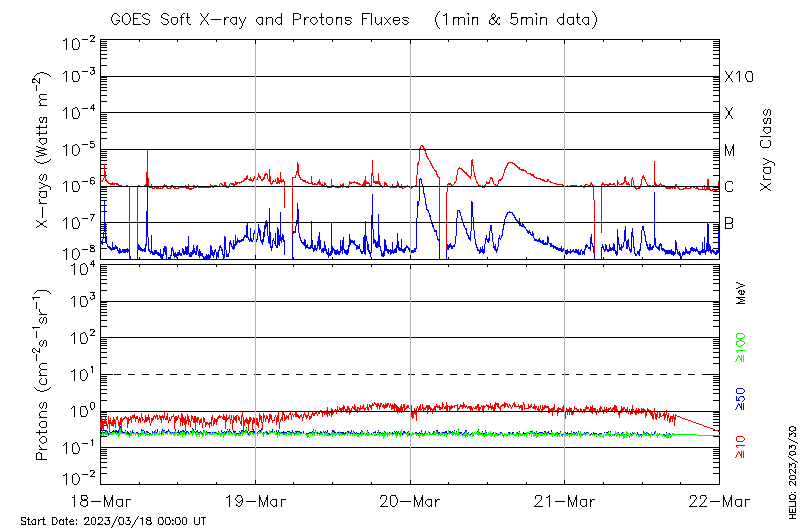
Task: Click 'Start Date: 2023/03/18 00:00 UT' text
Action: pos(113,521)
